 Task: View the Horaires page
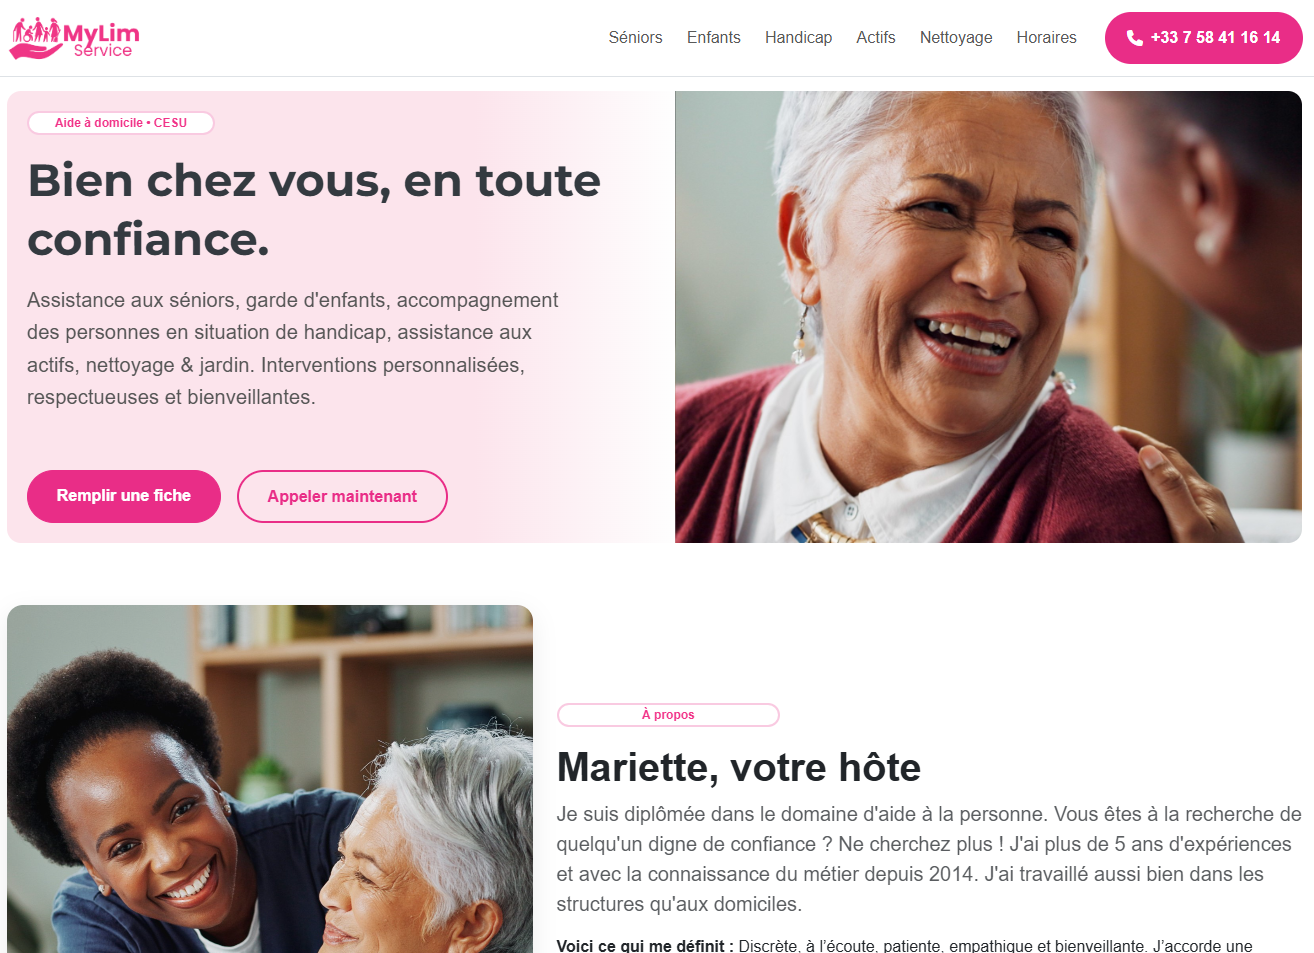[1046, 37]
